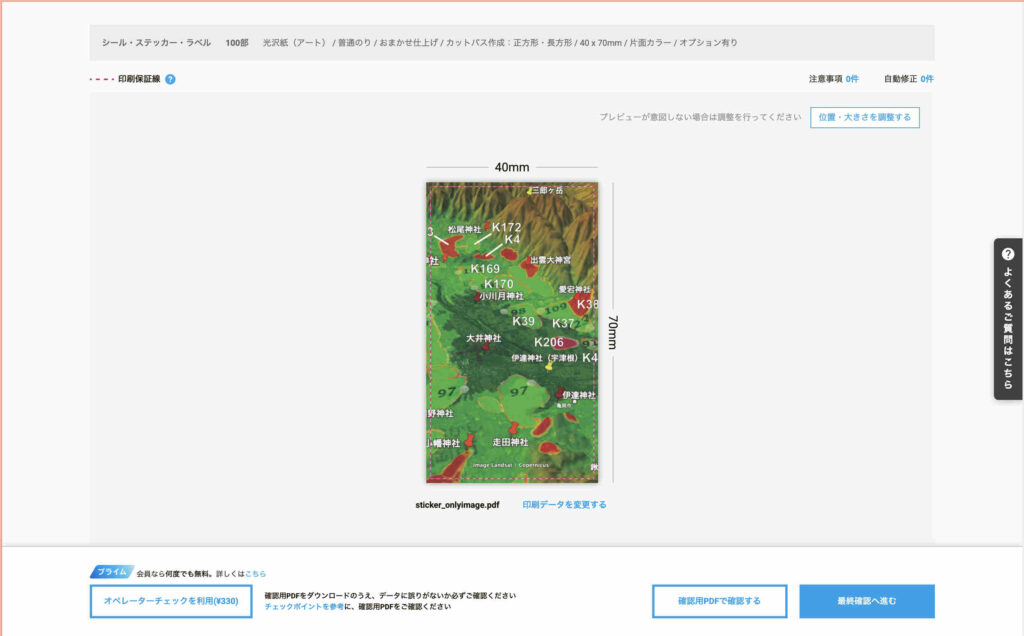Click the question mark icon on the FAQ side tab
Viewport: 1024px width, 636px height.
click(1008, 254)
